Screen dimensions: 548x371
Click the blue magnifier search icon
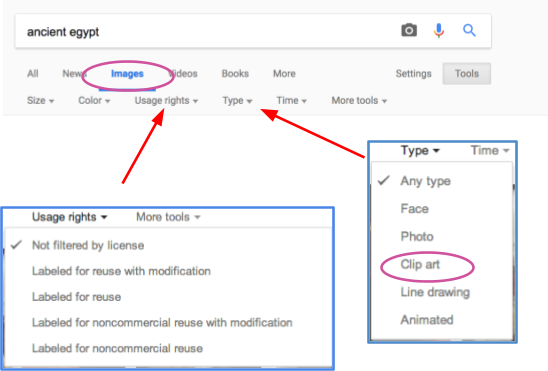(469, 30)
